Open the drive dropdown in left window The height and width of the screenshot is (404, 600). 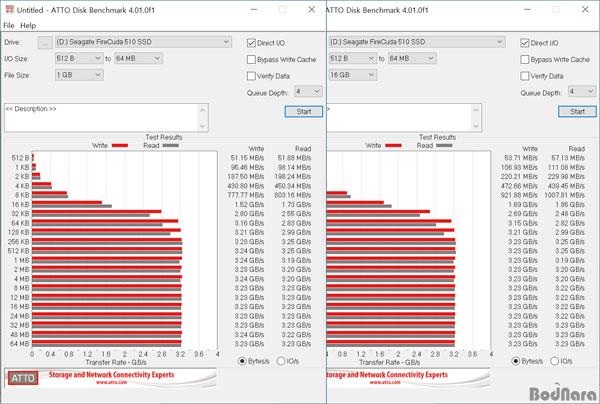pyautogui.click(x=143, y=42)
